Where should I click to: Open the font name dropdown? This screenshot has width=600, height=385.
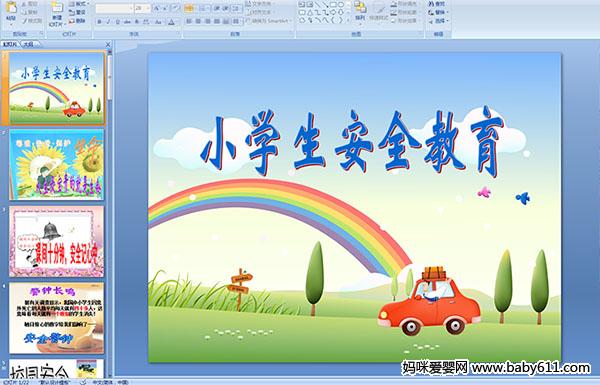point(131,8)
